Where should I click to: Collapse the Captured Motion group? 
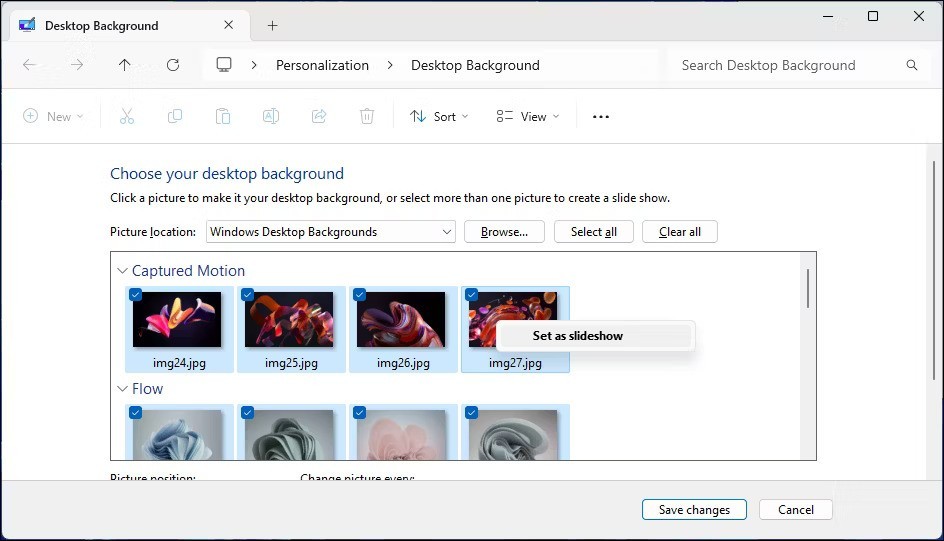tap(122, 271)
